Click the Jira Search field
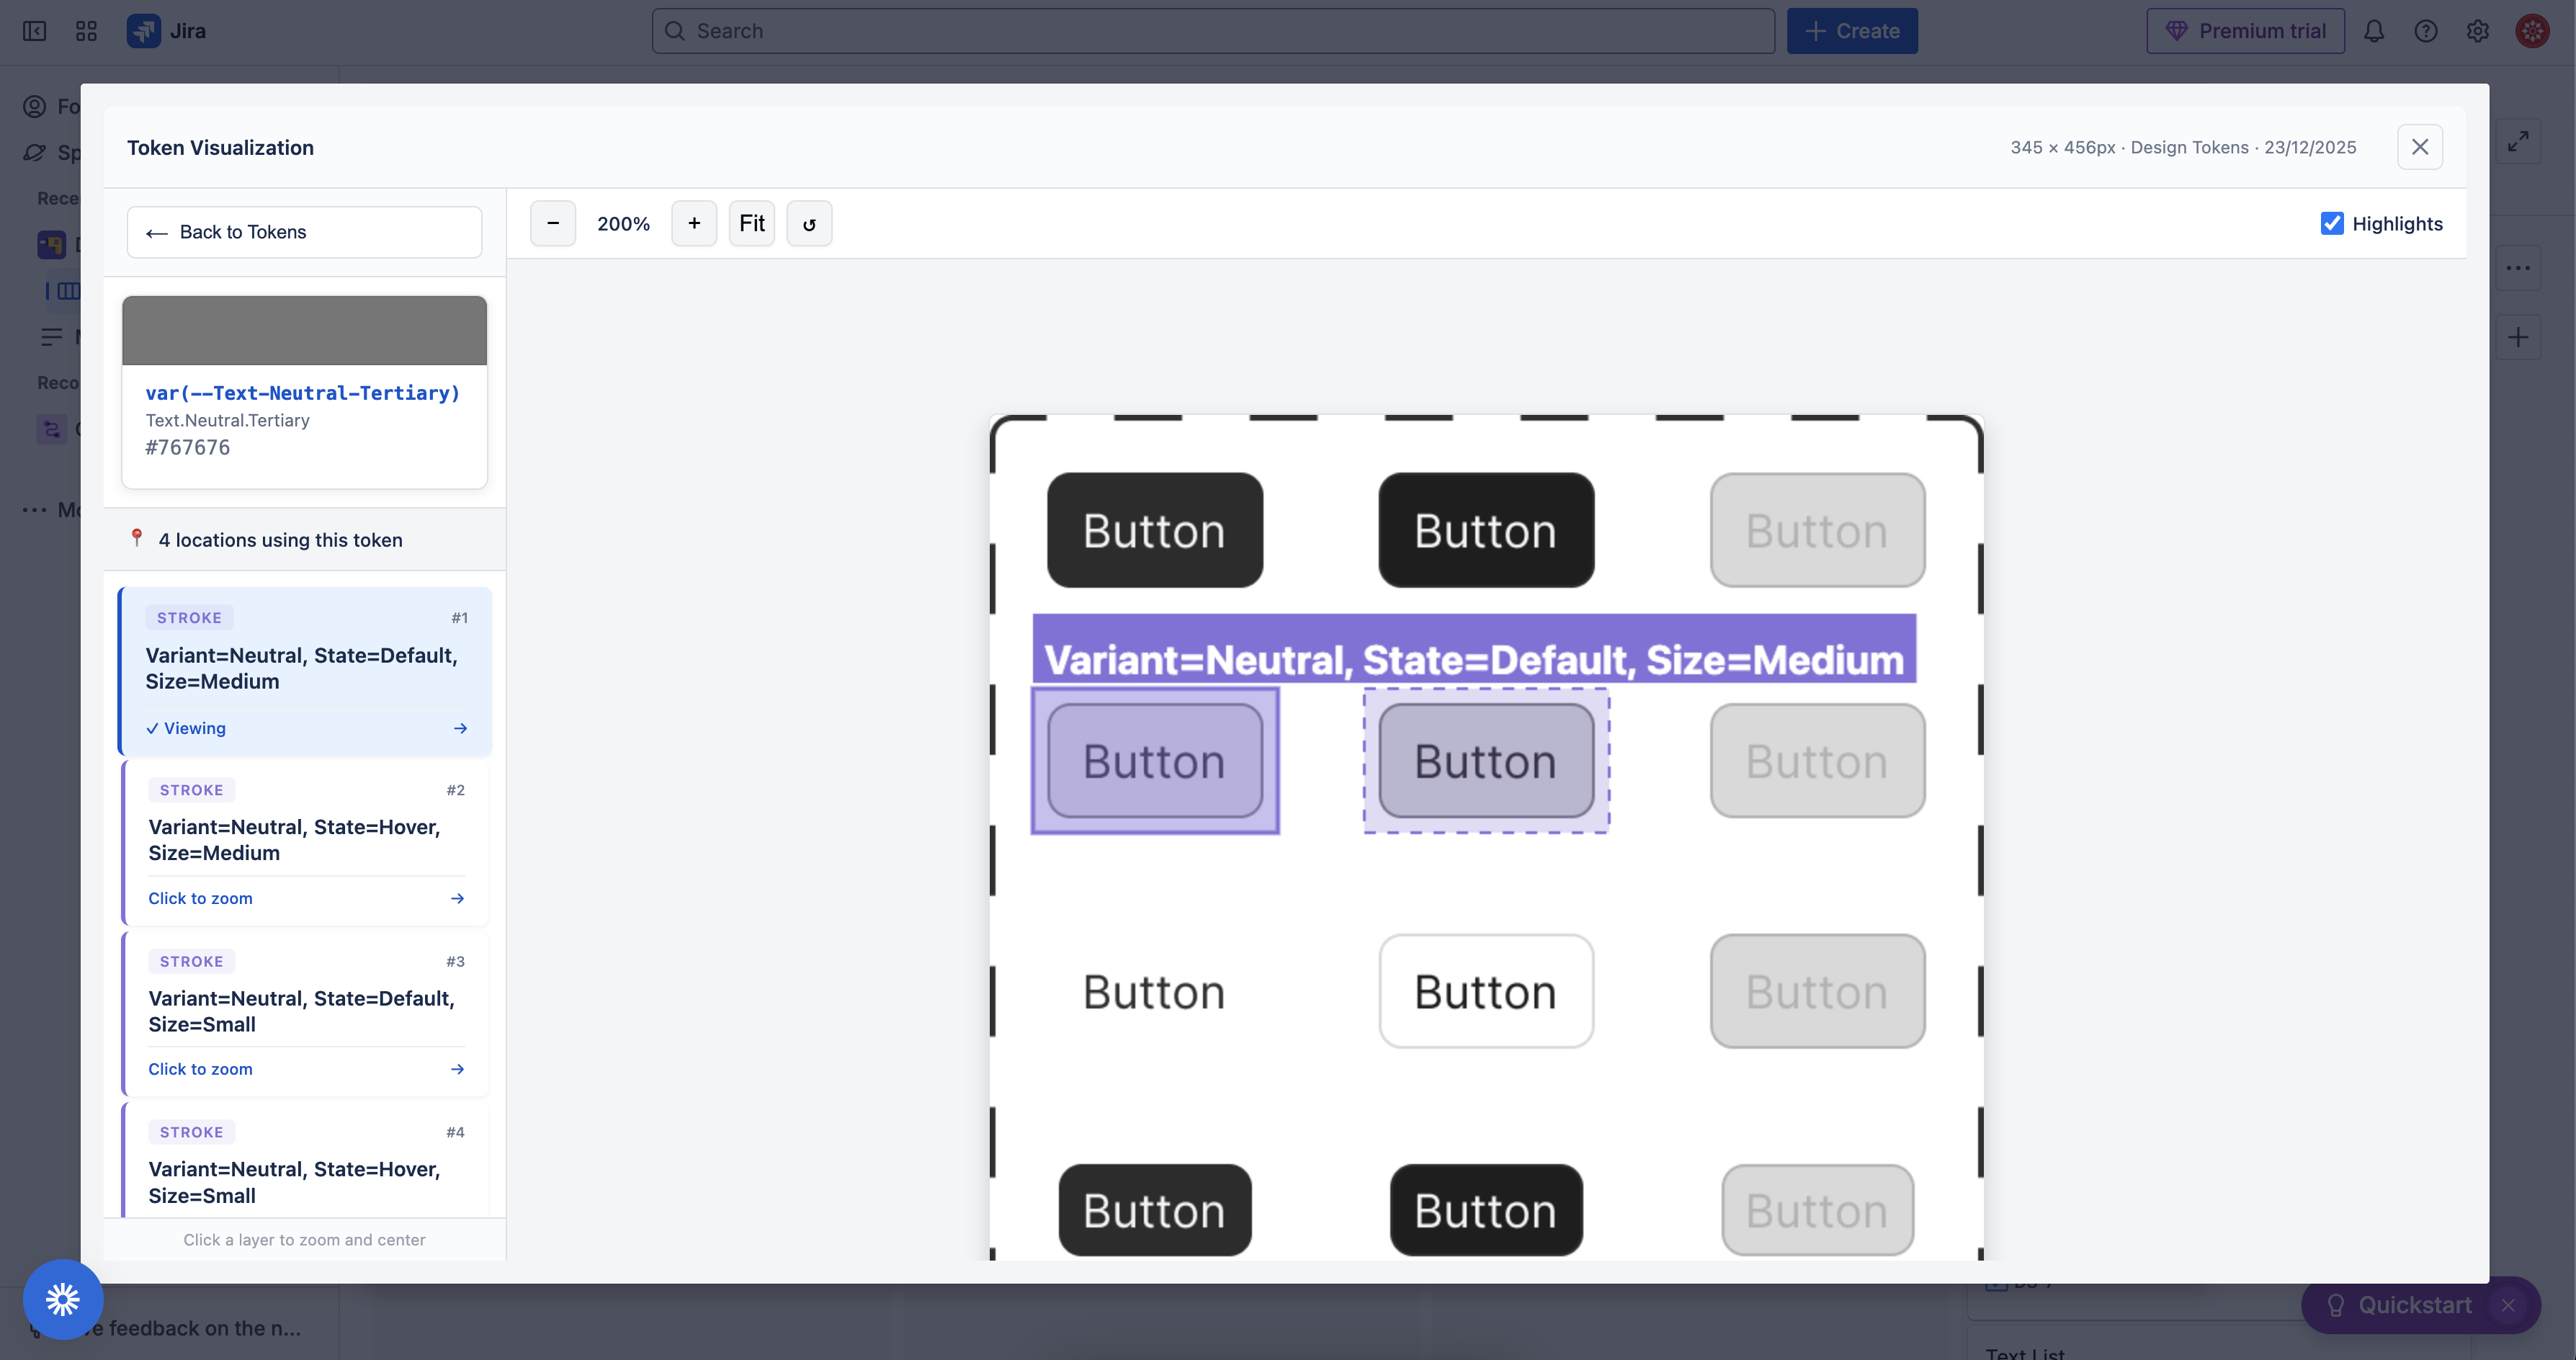2576x1360 pixels. [1213, 31]
